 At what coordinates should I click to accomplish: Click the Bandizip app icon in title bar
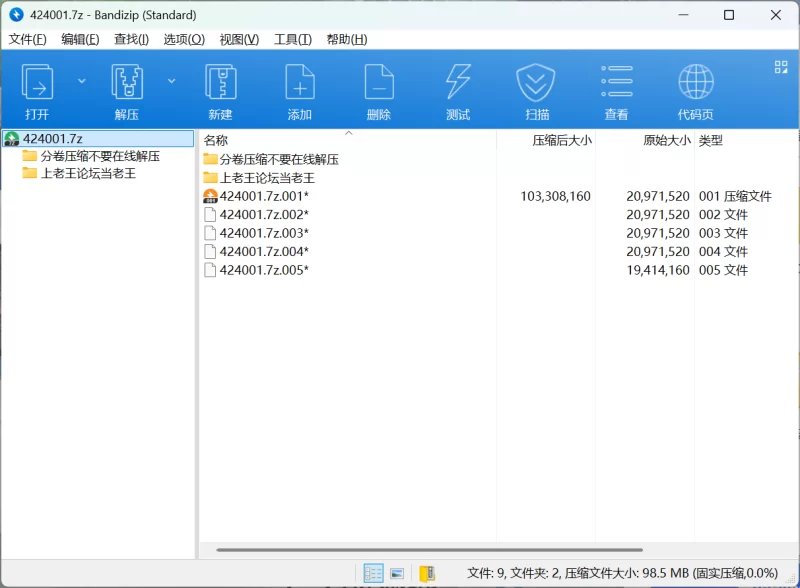pyautogui.click(x=16, y=15)
